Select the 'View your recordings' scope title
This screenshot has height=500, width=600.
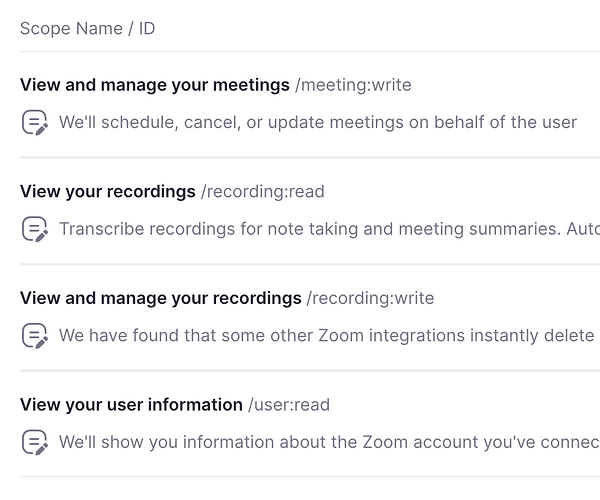pos(108,191)
